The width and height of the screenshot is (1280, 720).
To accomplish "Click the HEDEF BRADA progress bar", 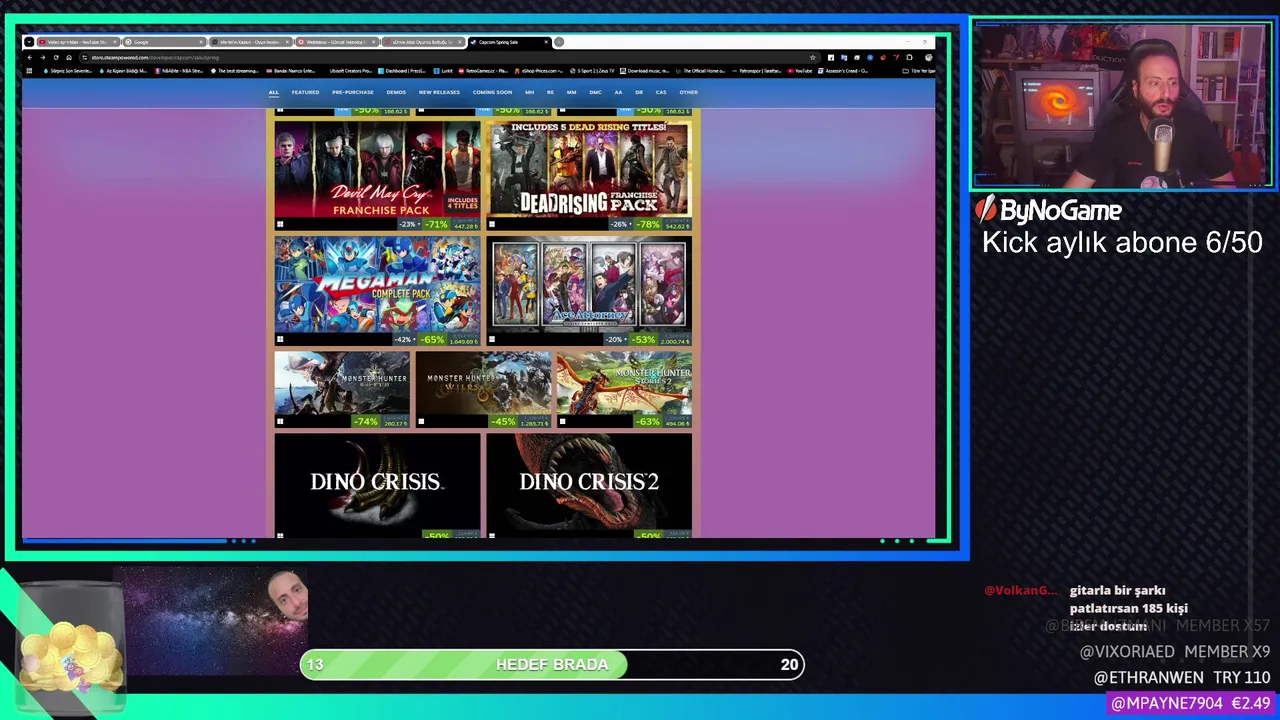I will coord(552,664).
